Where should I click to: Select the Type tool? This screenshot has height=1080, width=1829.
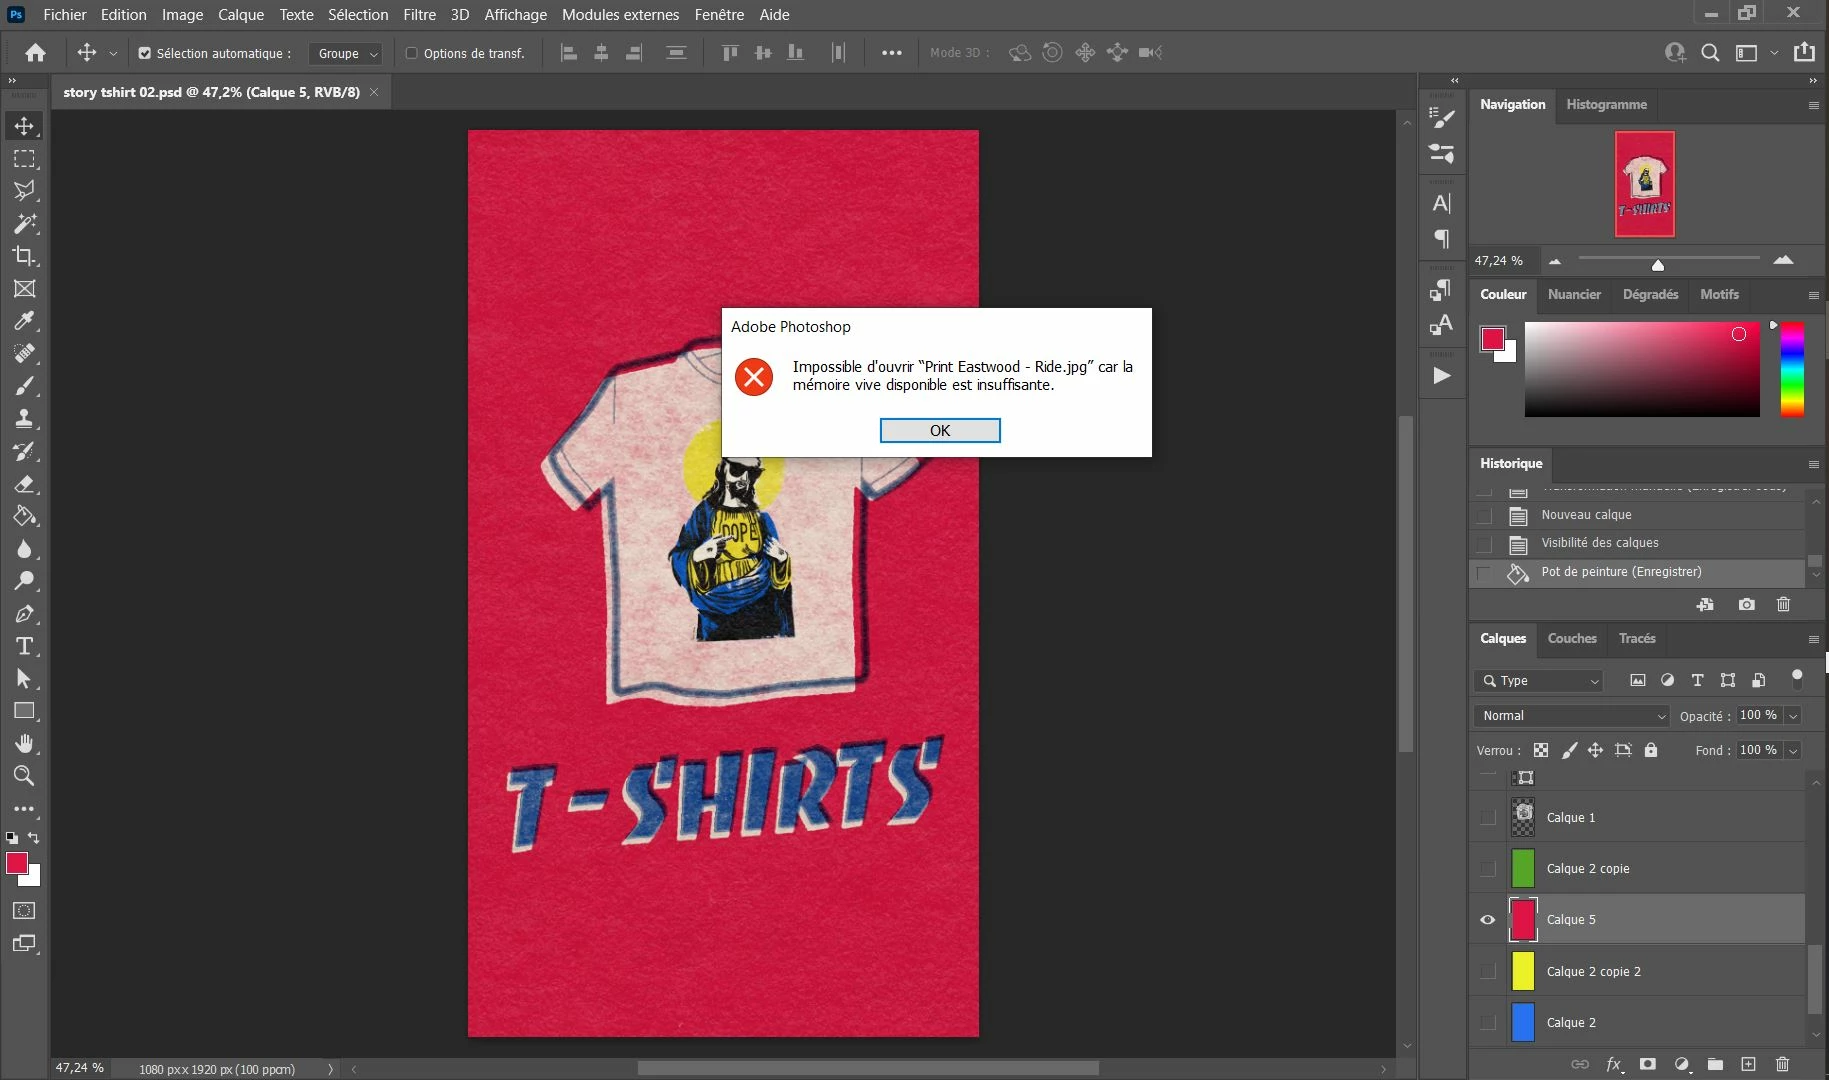click(x=24, y=646)
